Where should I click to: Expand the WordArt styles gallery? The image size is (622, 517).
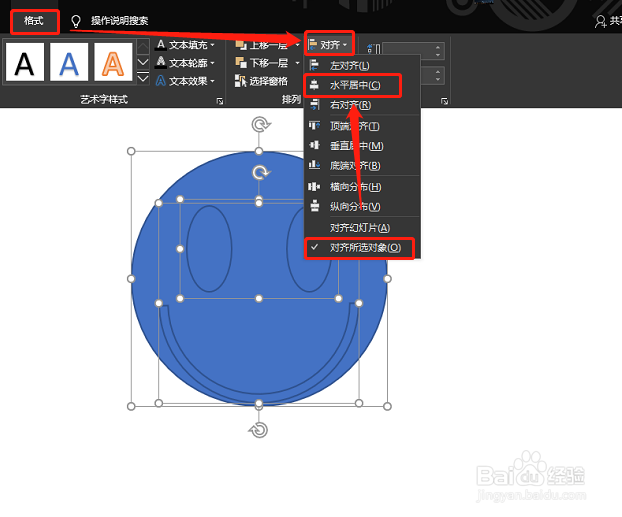pyautogui.click(x=143, y=78)
